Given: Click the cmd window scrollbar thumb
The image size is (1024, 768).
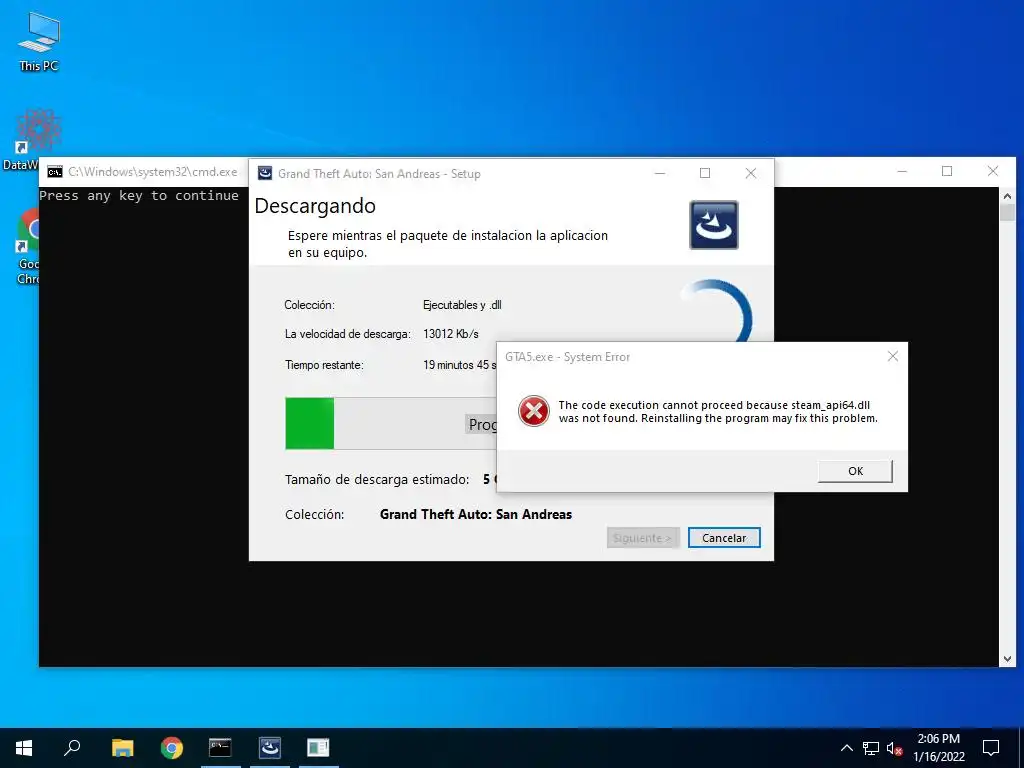Looking at the screenshot, I should (x=1007, y=212).
